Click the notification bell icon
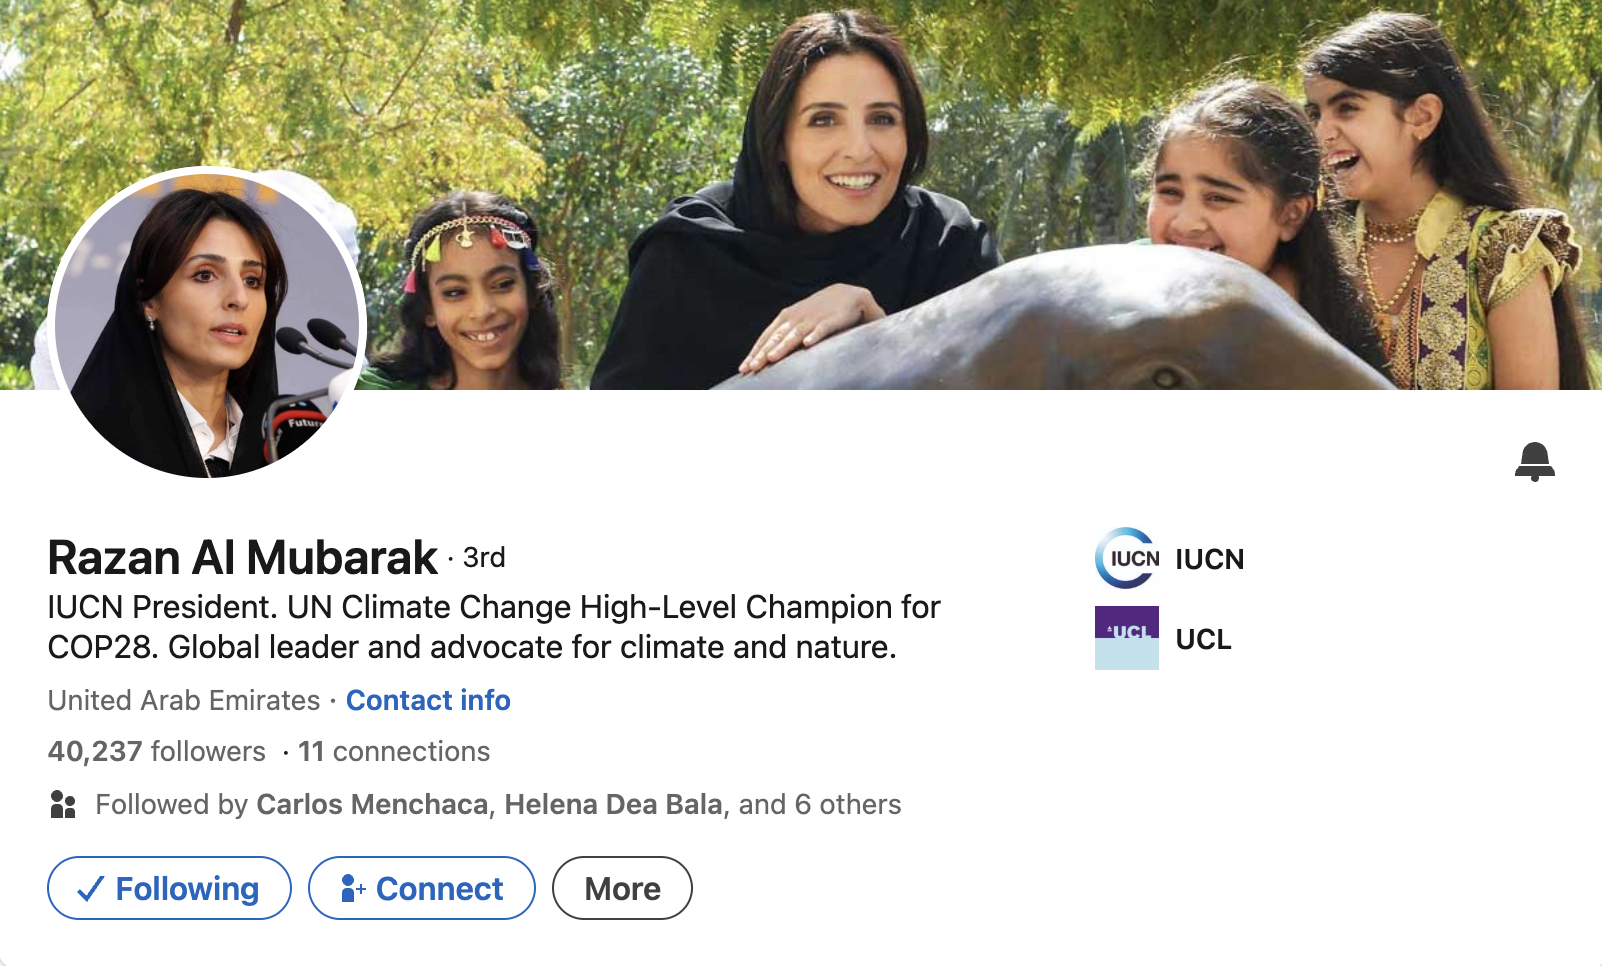Screen dimensions: 1602x966 click(x=1534, y=461)
